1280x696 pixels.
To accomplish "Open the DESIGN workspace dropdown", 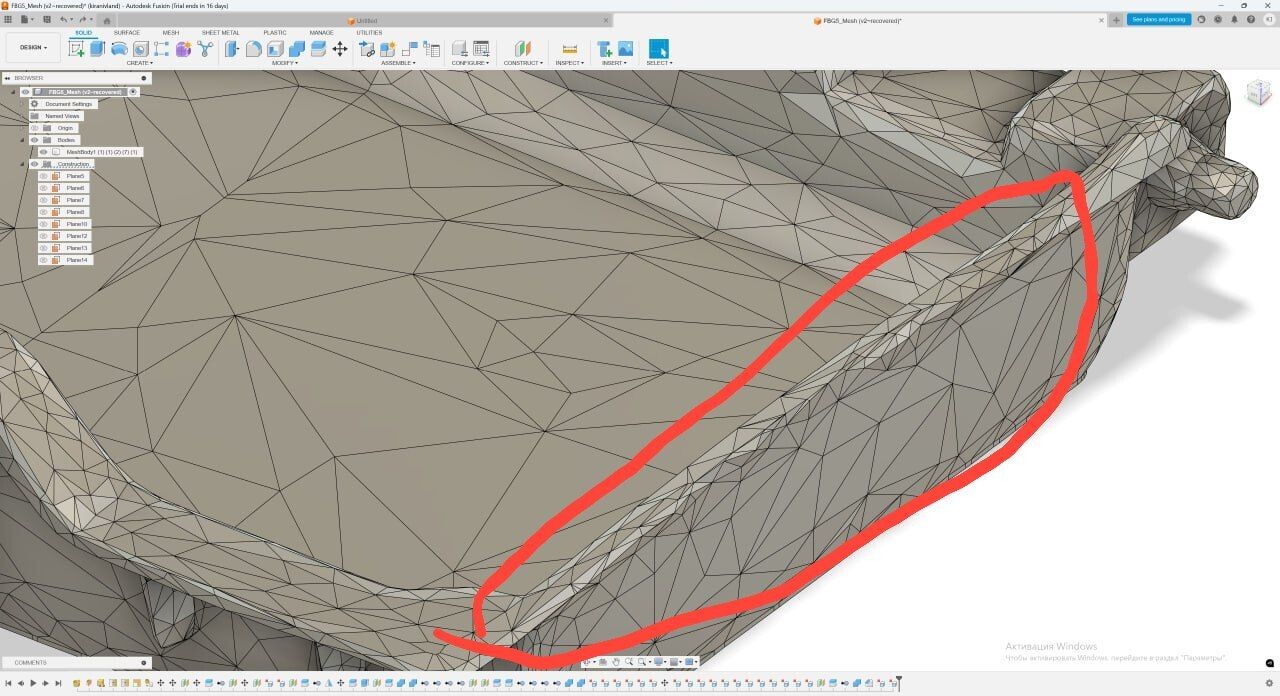I will point(33,47).
